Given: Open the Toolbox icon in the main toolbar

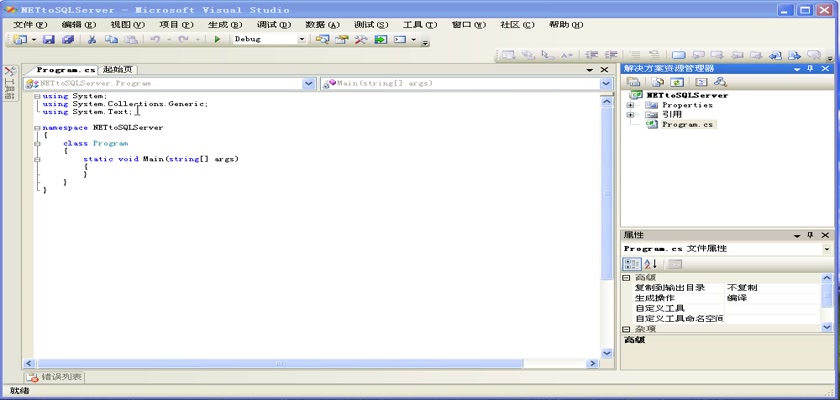Looking at the screenshot, I should (x=361, y=39).
